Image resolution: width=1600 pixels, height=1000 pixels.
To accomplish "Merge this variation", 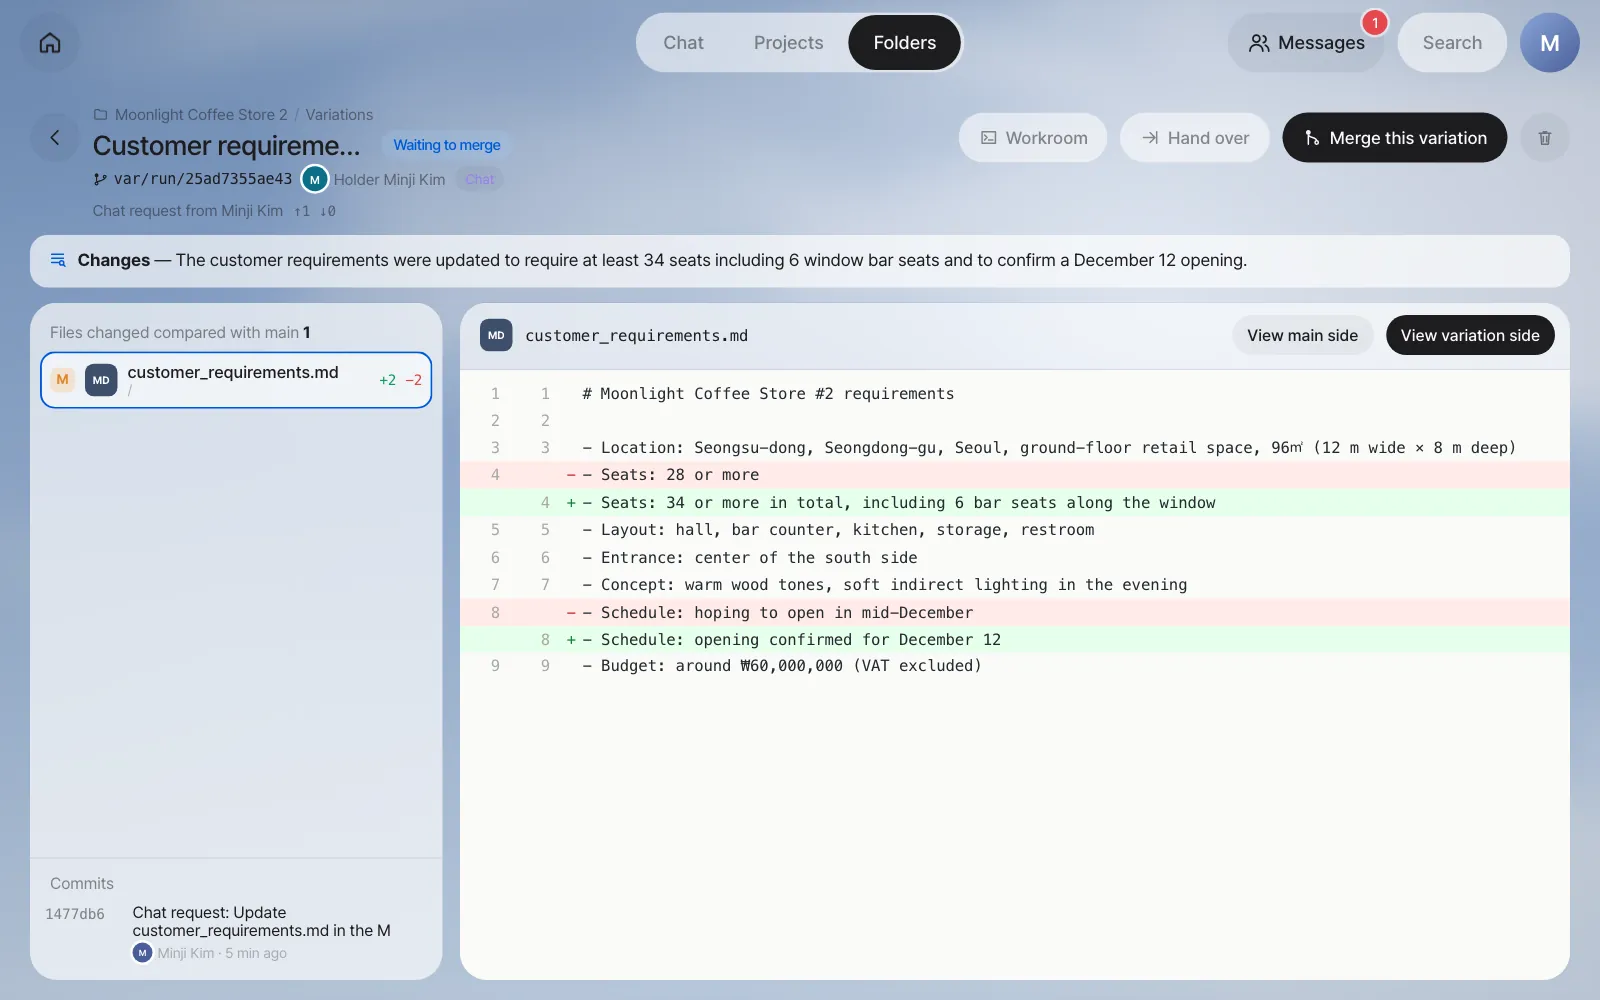I will (1395, 138).
